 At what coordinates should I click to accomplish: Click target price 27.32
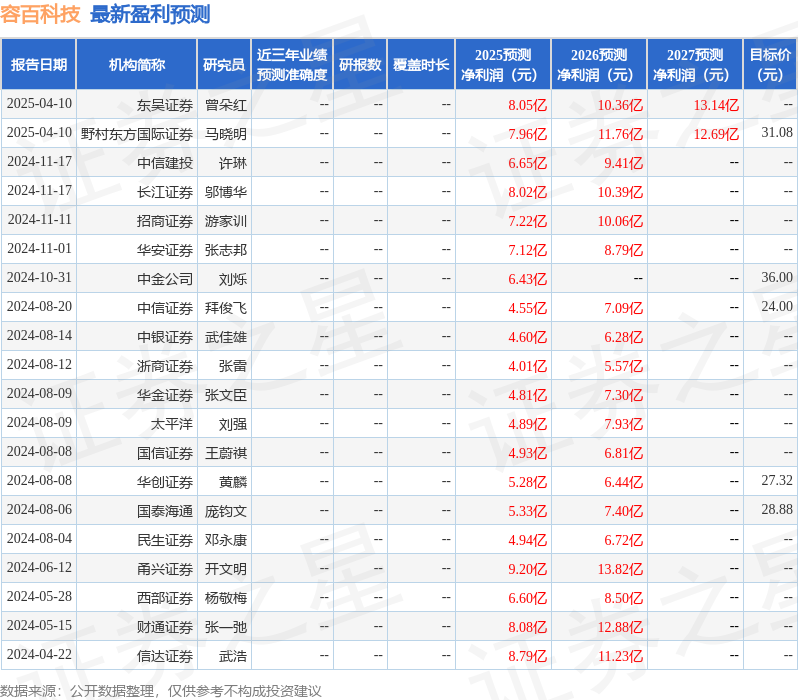(x=777, y=481)
